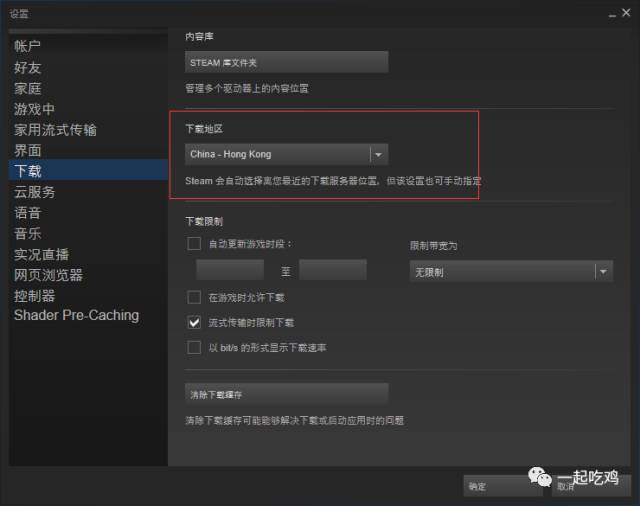Click the auto-update end time field
The image size is (640, 506).
[x=333, y=270]
